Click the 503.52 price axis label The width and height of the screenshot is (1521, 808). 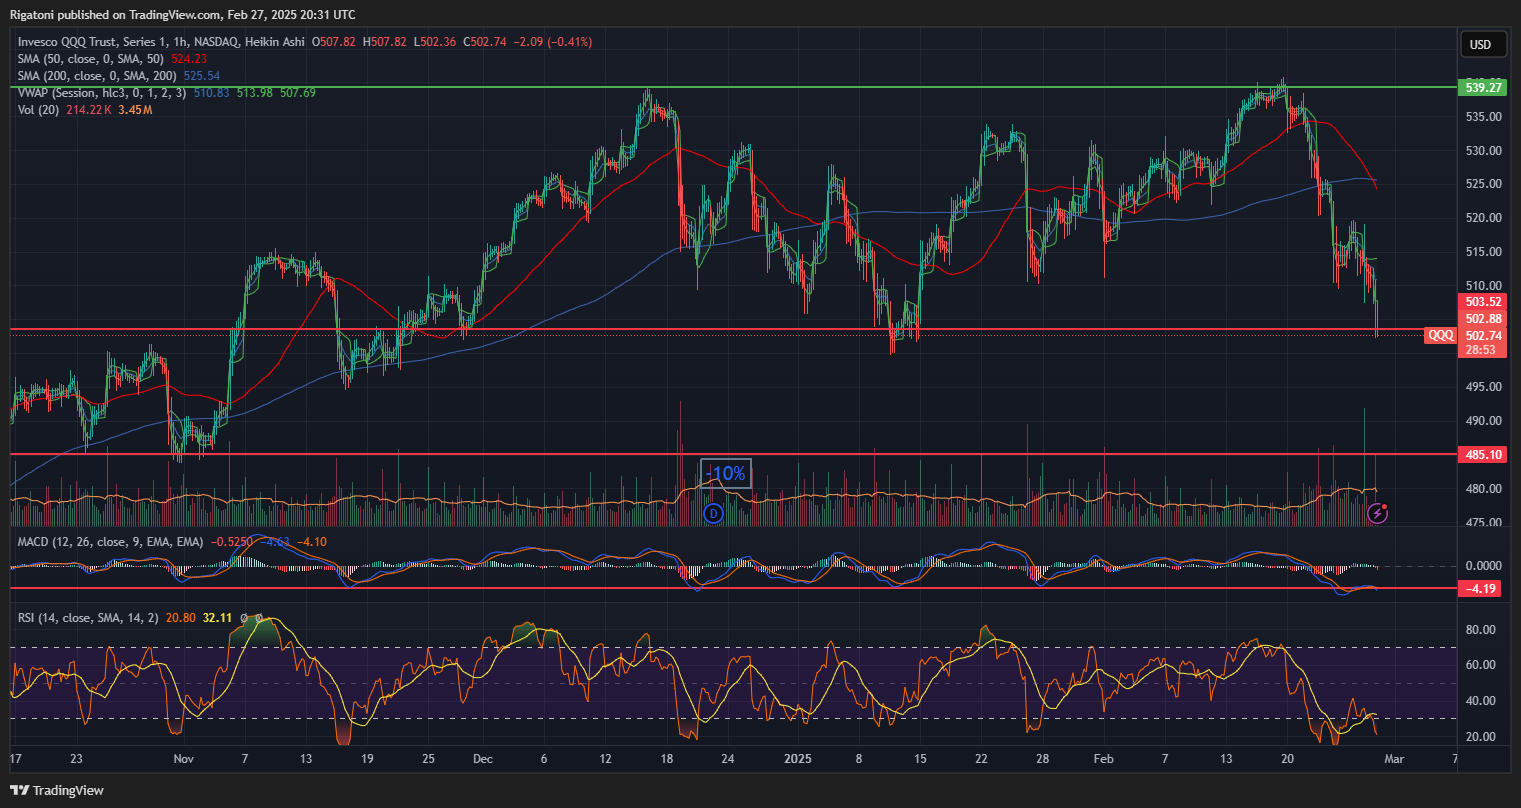click(1485, 302)
